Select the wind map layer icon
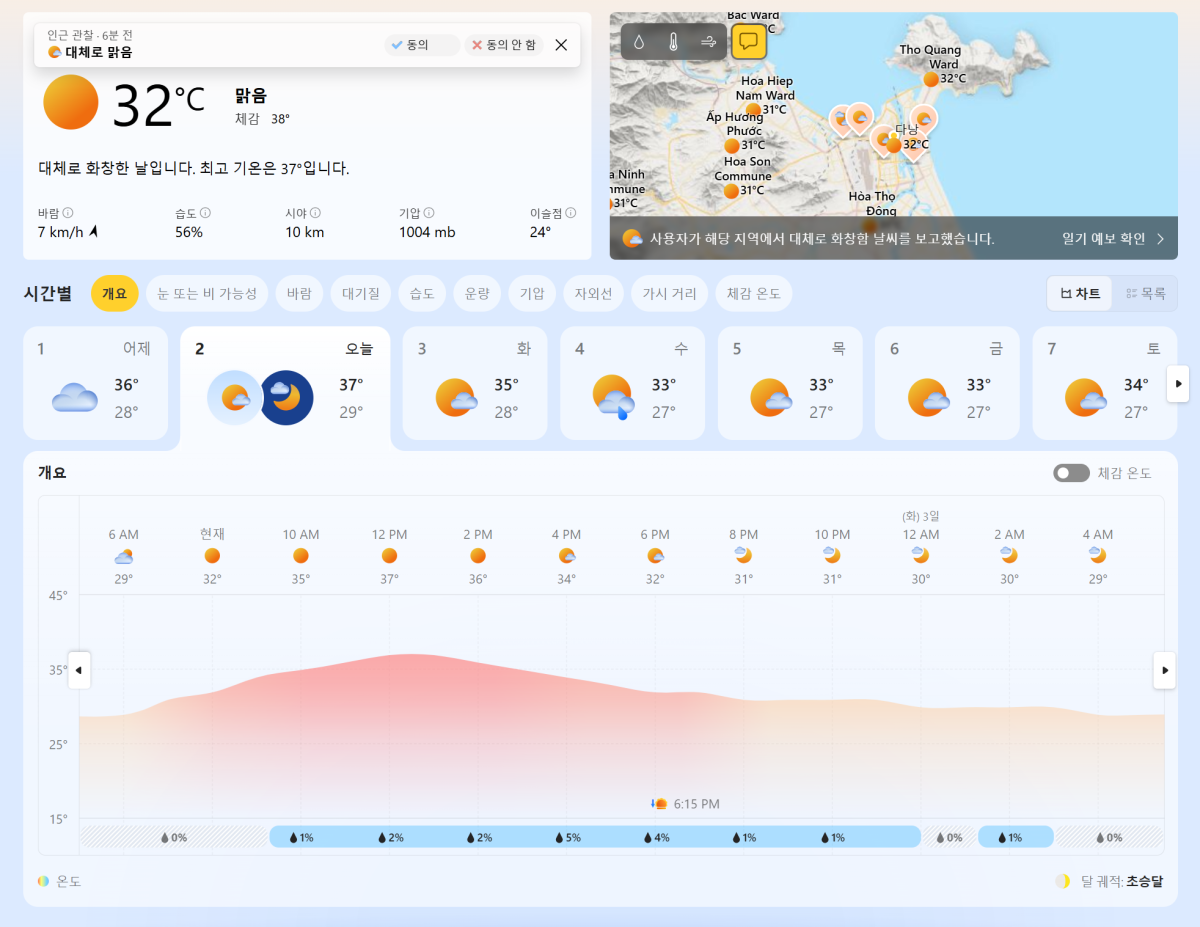This screenshot has height=927, width=1200. [x=708, y=42]
